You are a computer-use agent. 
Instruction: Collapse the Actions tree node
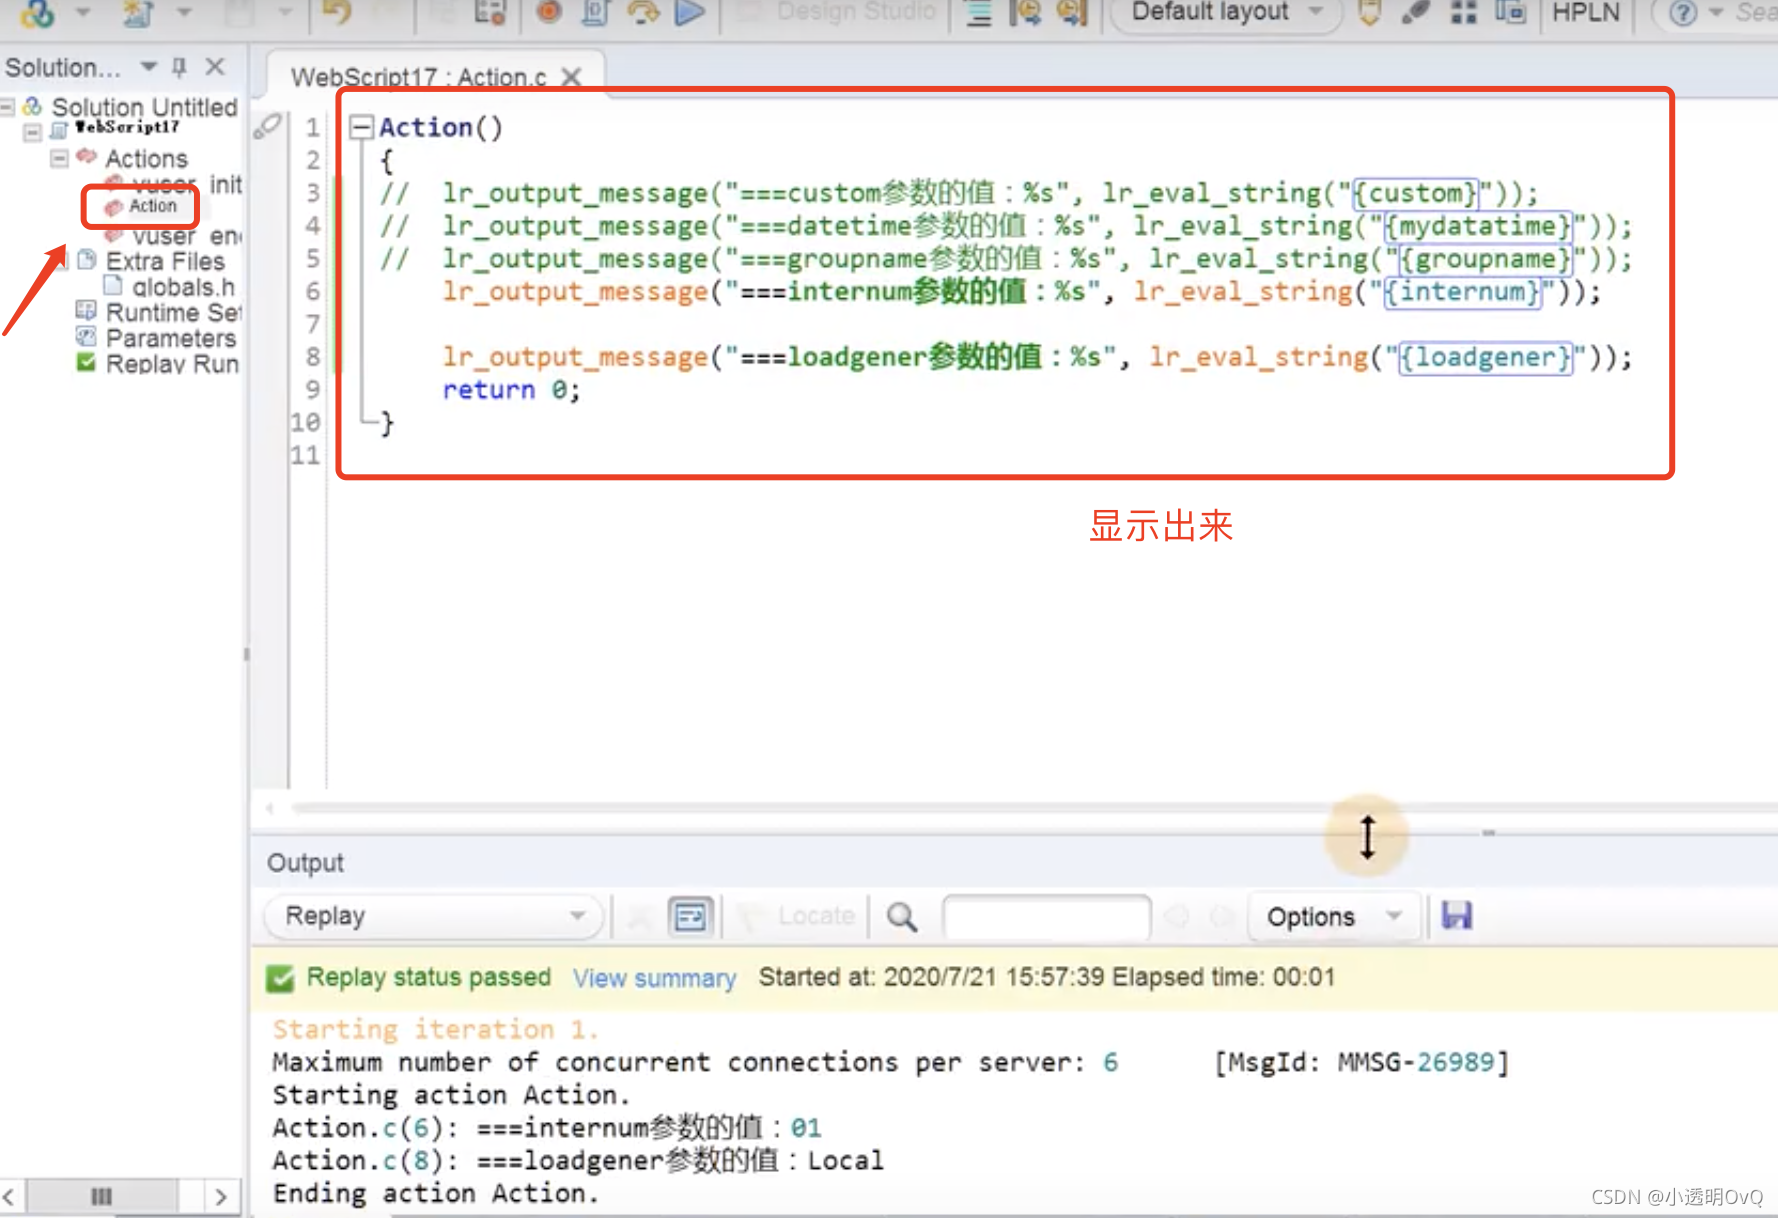coord(59,158)
